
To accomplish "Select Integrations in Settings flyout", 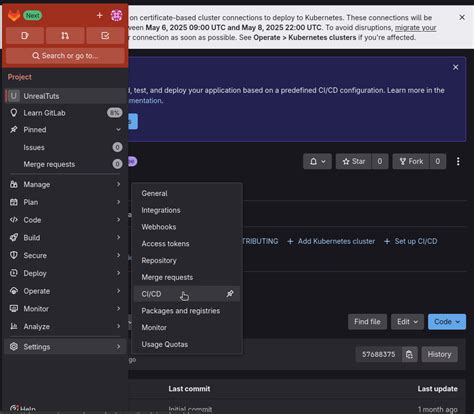I will (x=187, y=210).
